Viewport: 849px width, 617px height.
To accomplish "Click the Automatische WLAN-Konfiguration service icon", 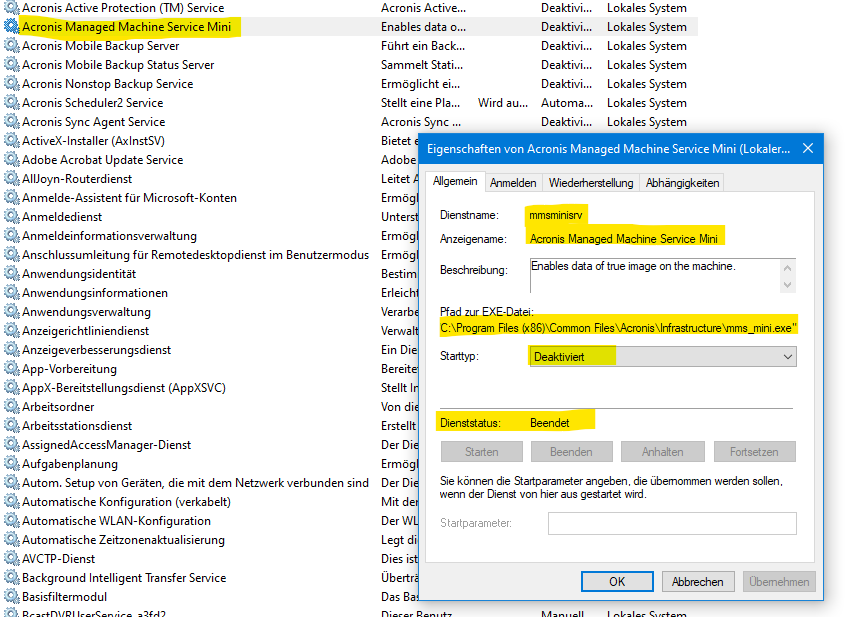I will (x=12, y=521).
